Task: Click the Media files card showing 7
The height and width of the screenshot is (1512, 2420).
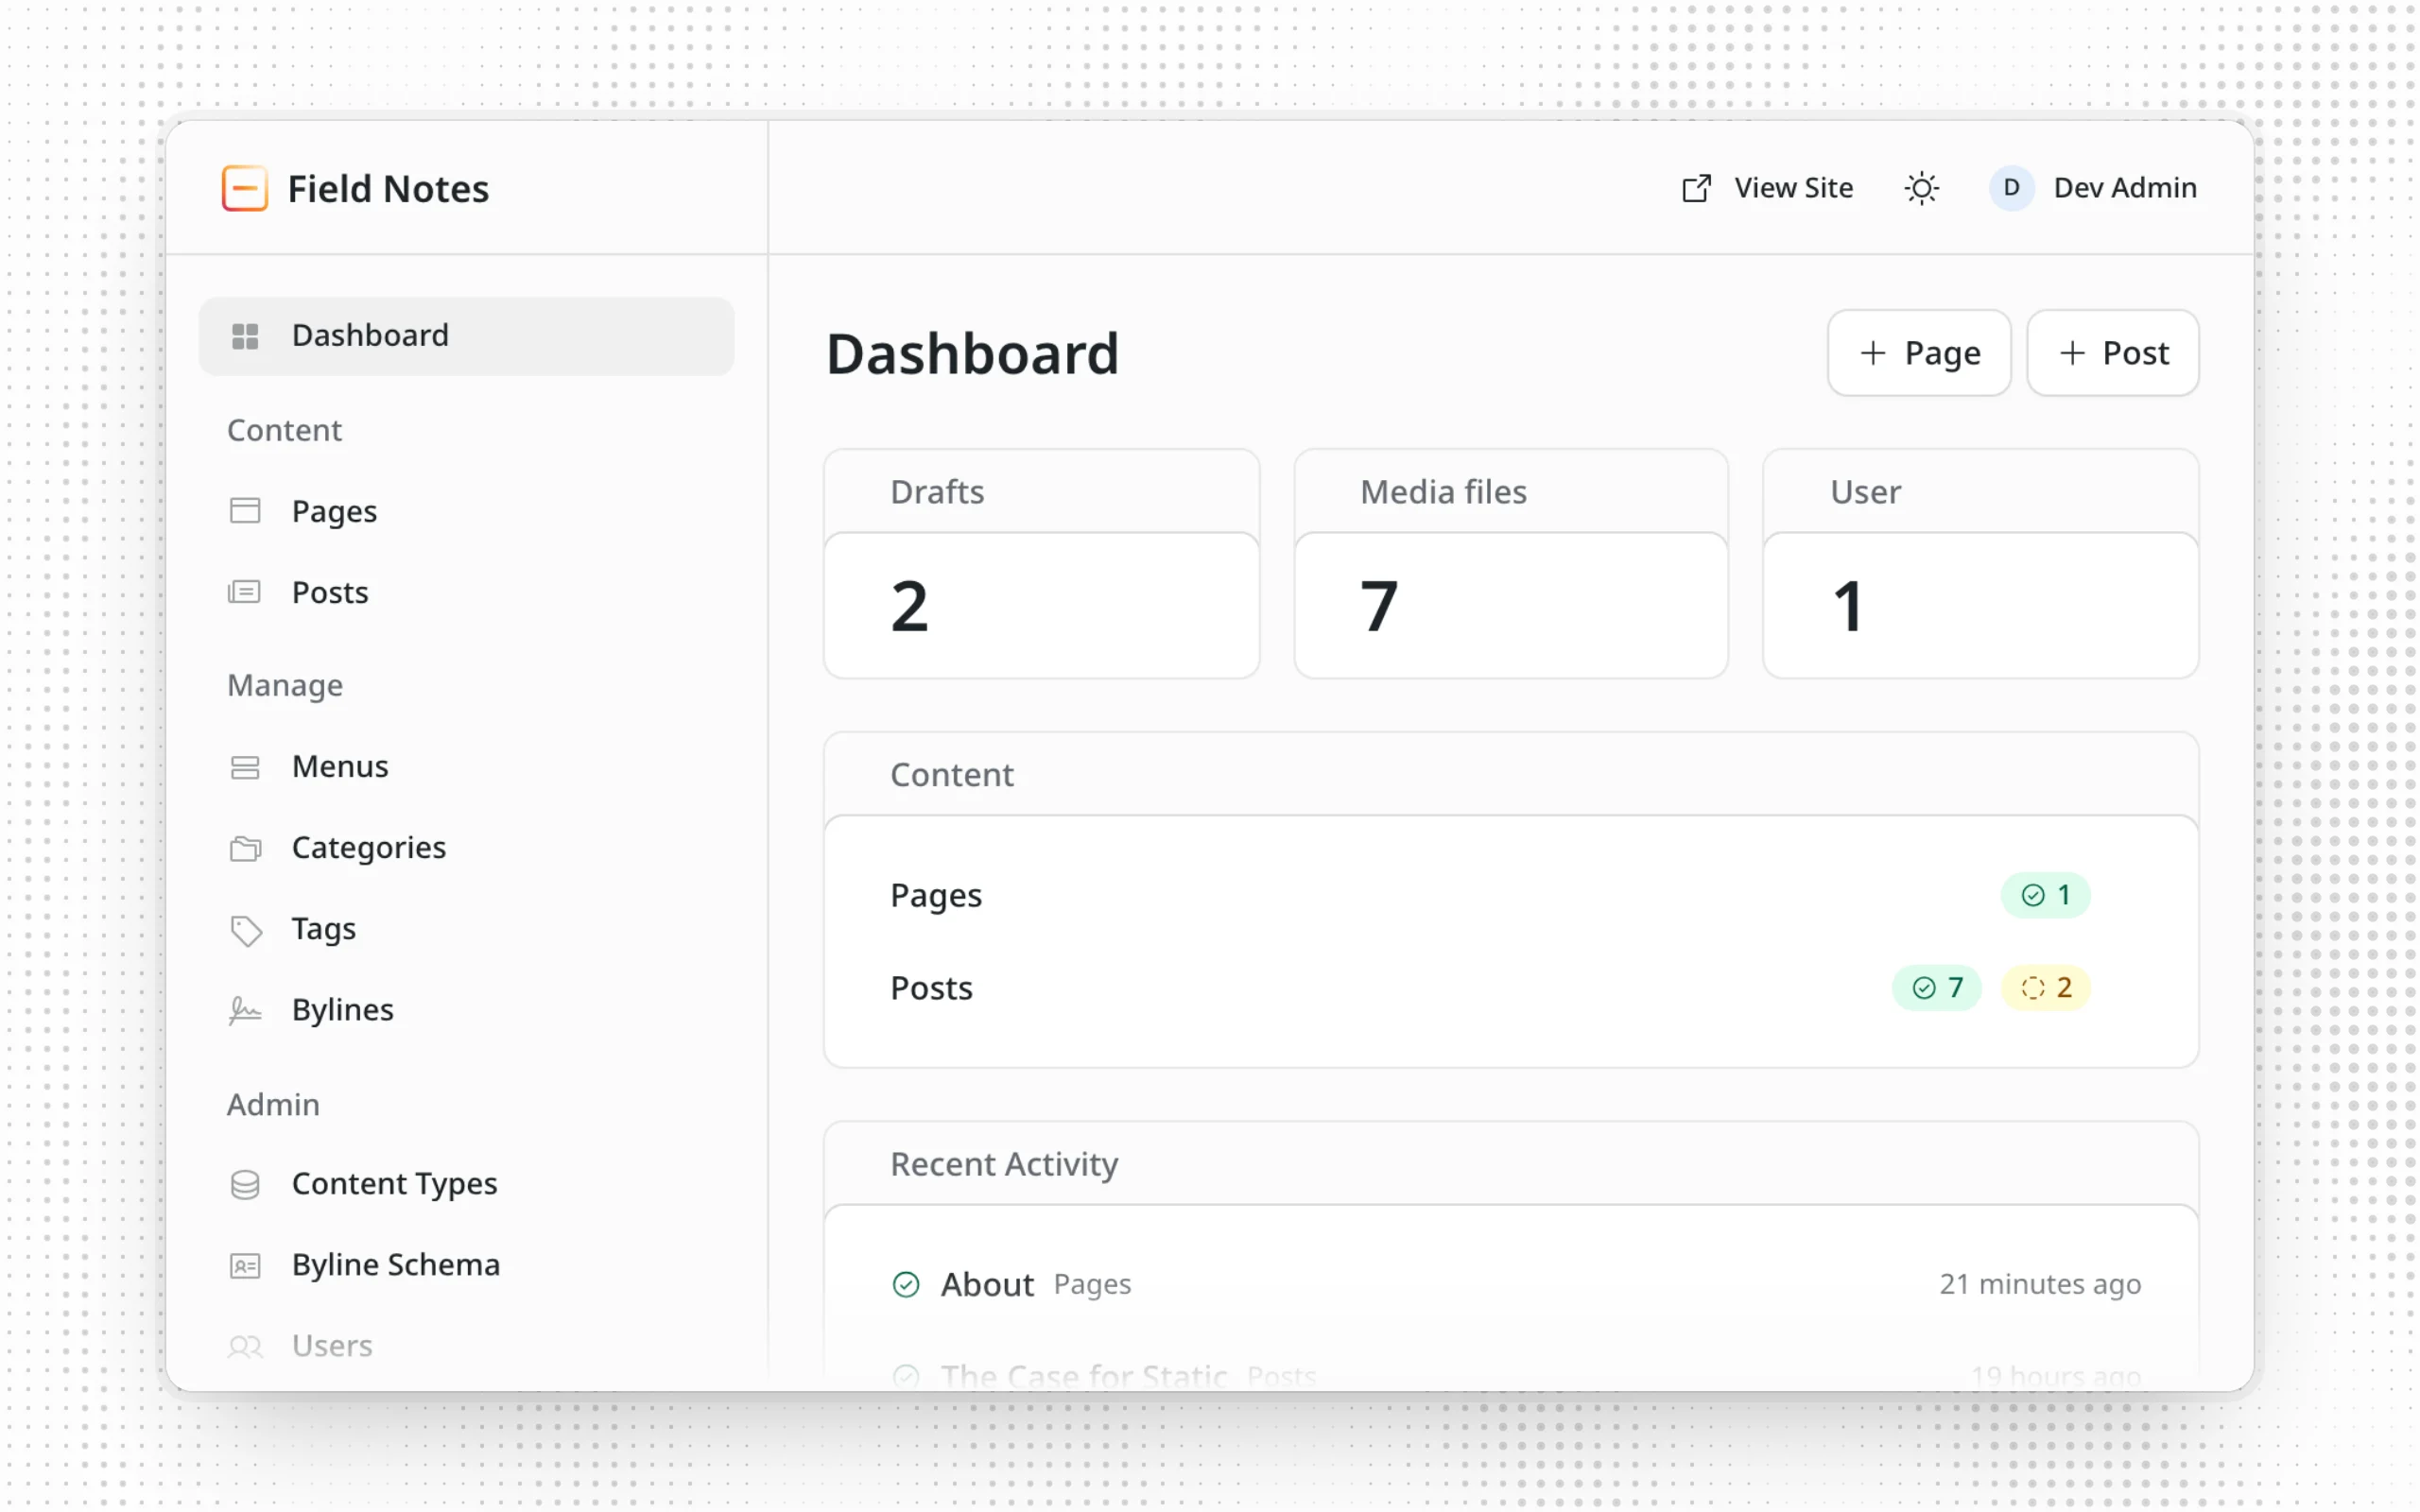Action: tap(1511, 564)
